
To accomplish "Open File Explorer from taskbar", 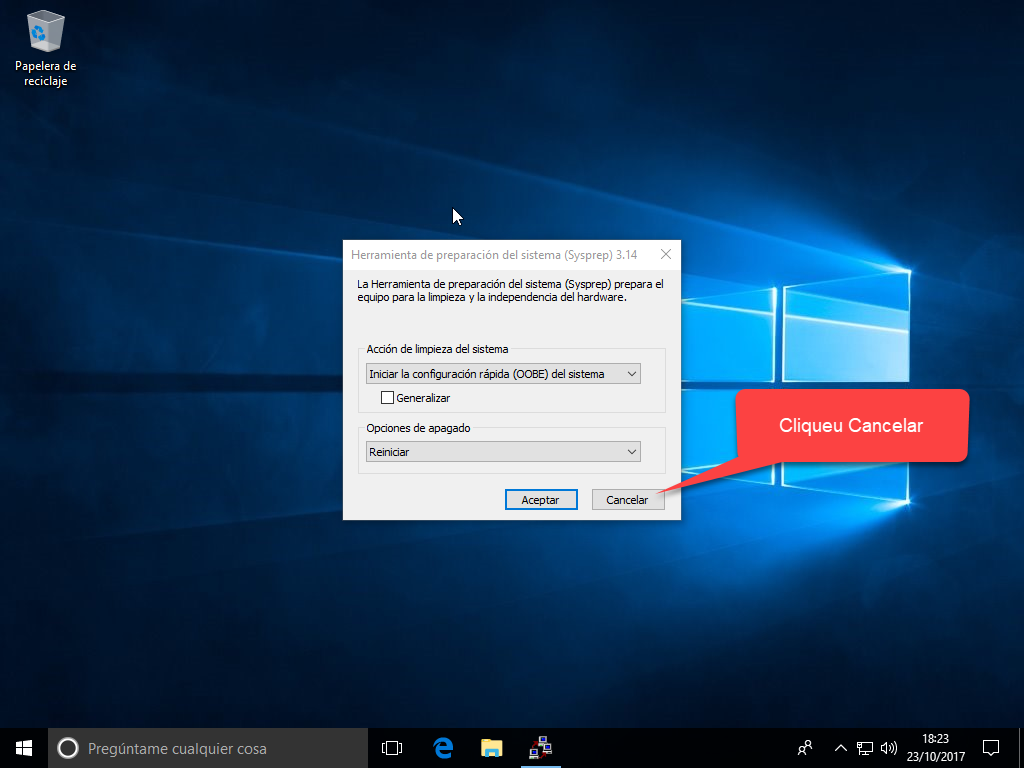I will click(x=491, y=748).
